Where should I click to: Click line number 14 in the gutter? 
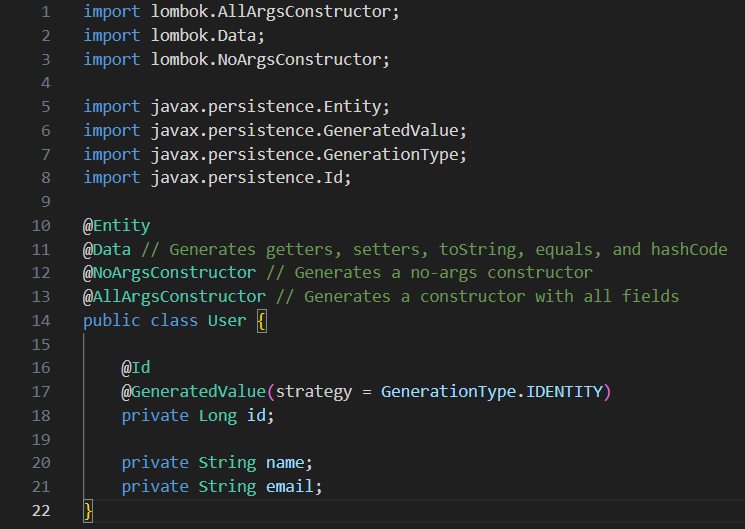[39, 320]
